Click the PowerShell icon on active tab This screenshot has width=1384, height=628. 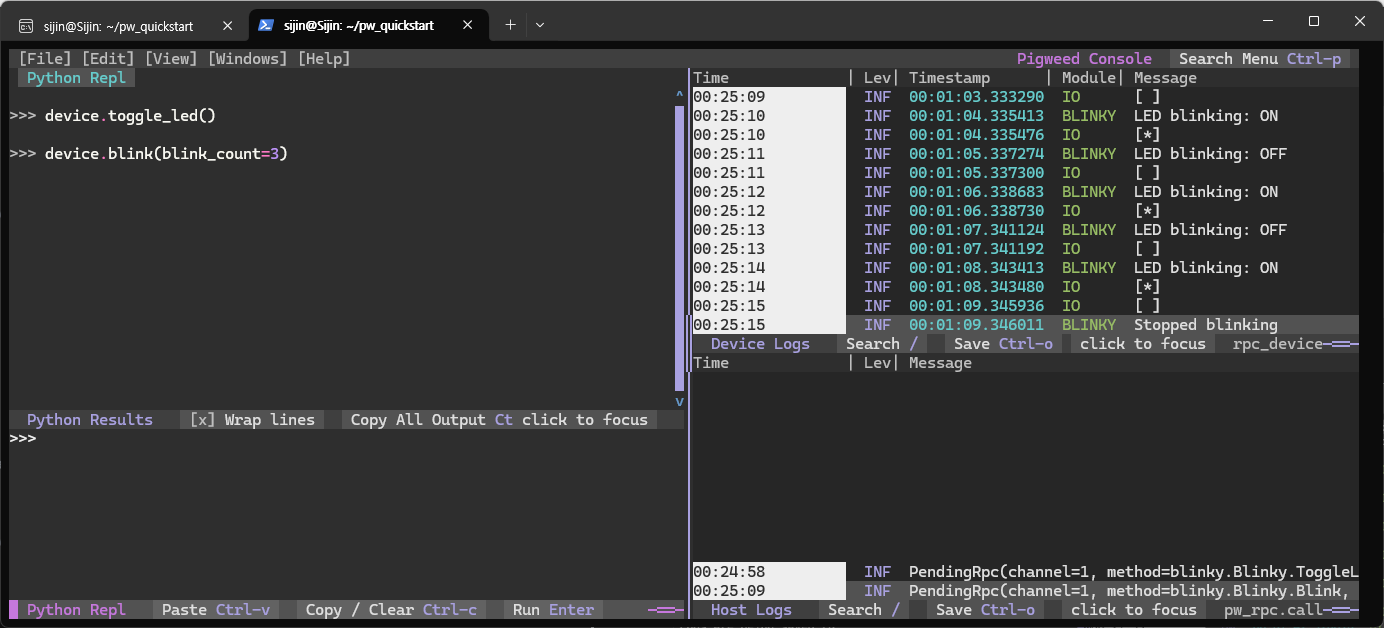(x=266, y=26)
